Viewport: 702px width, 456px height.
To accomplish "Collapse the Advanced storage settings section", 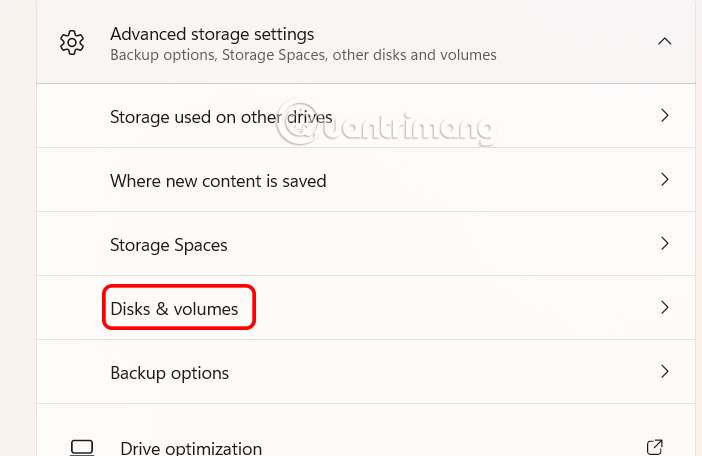I will (x=664, y=42).
